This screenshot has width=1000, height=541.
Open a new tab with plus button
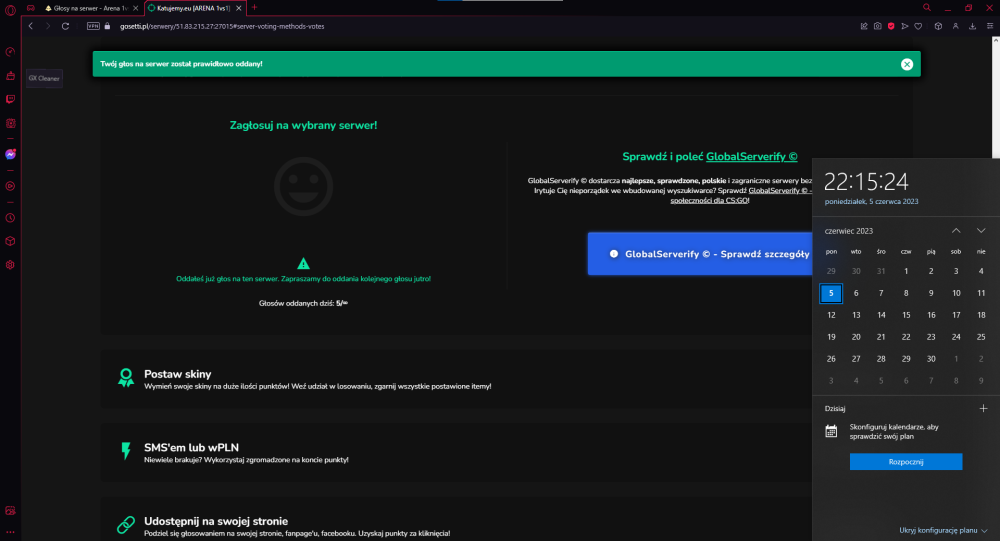(x=254, y=8)
